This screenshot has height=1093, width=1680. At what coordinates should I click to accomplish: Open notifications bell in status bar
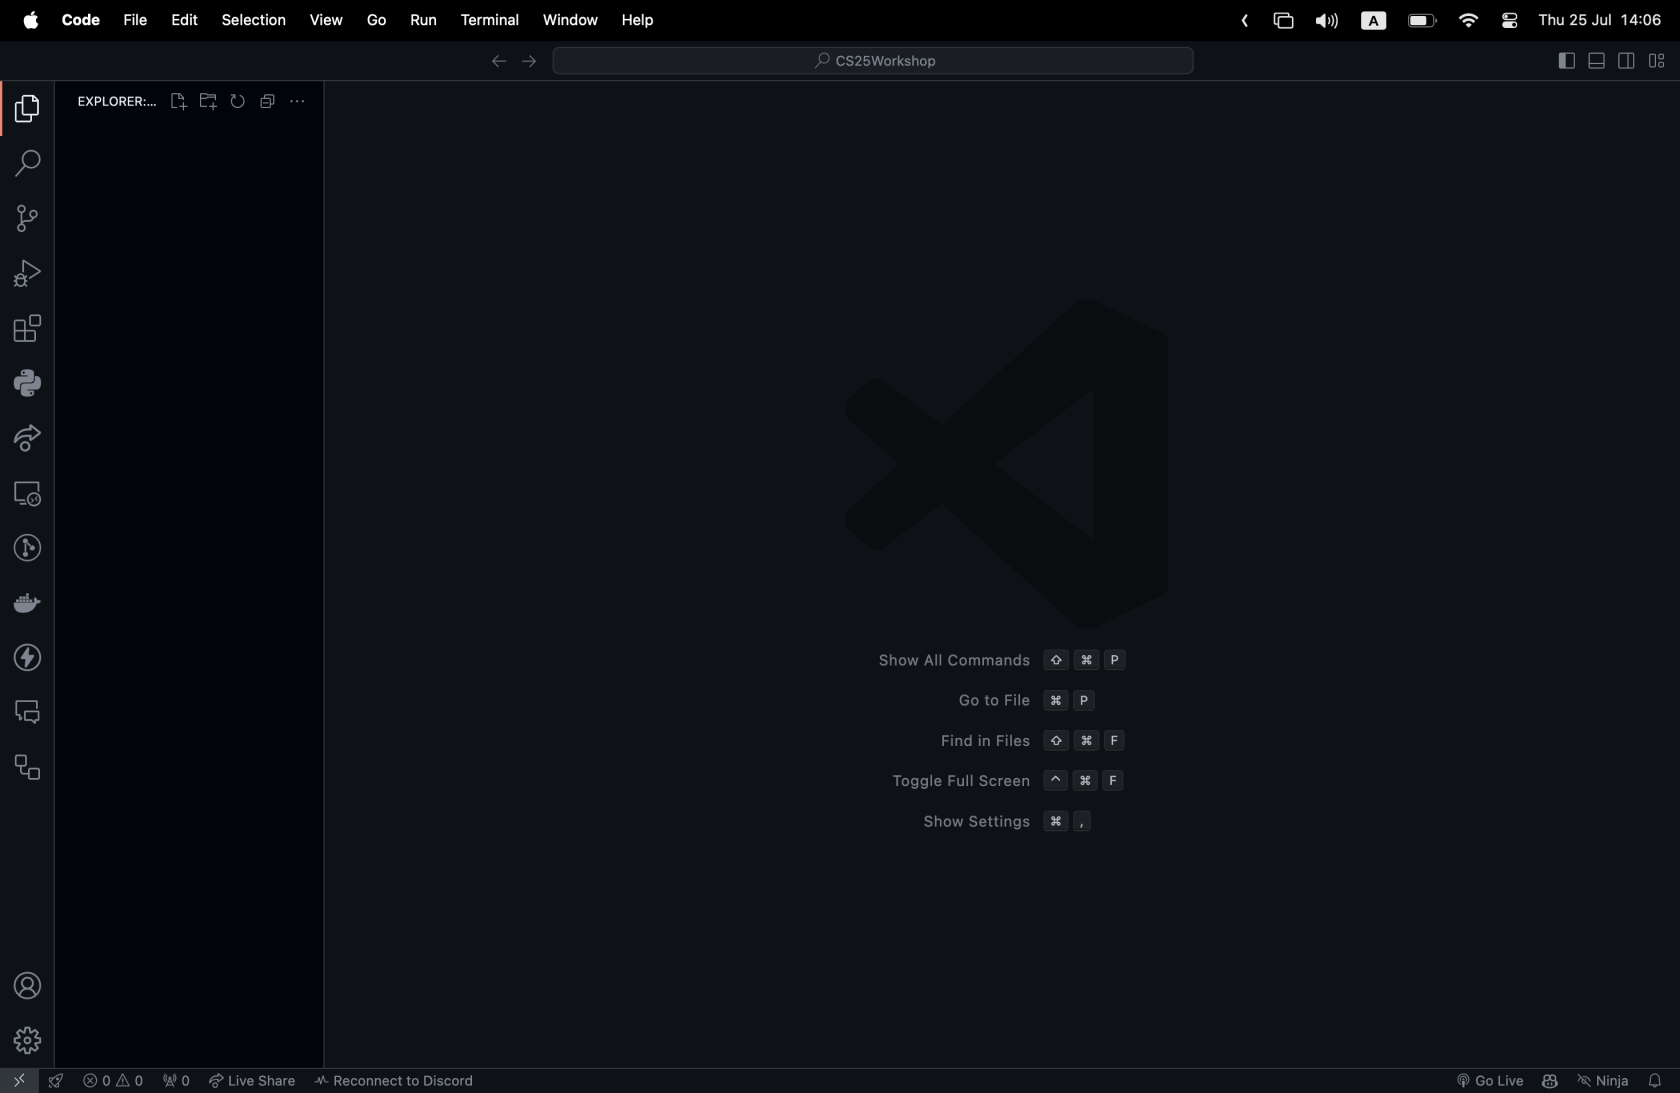tap(1655, 1081)
